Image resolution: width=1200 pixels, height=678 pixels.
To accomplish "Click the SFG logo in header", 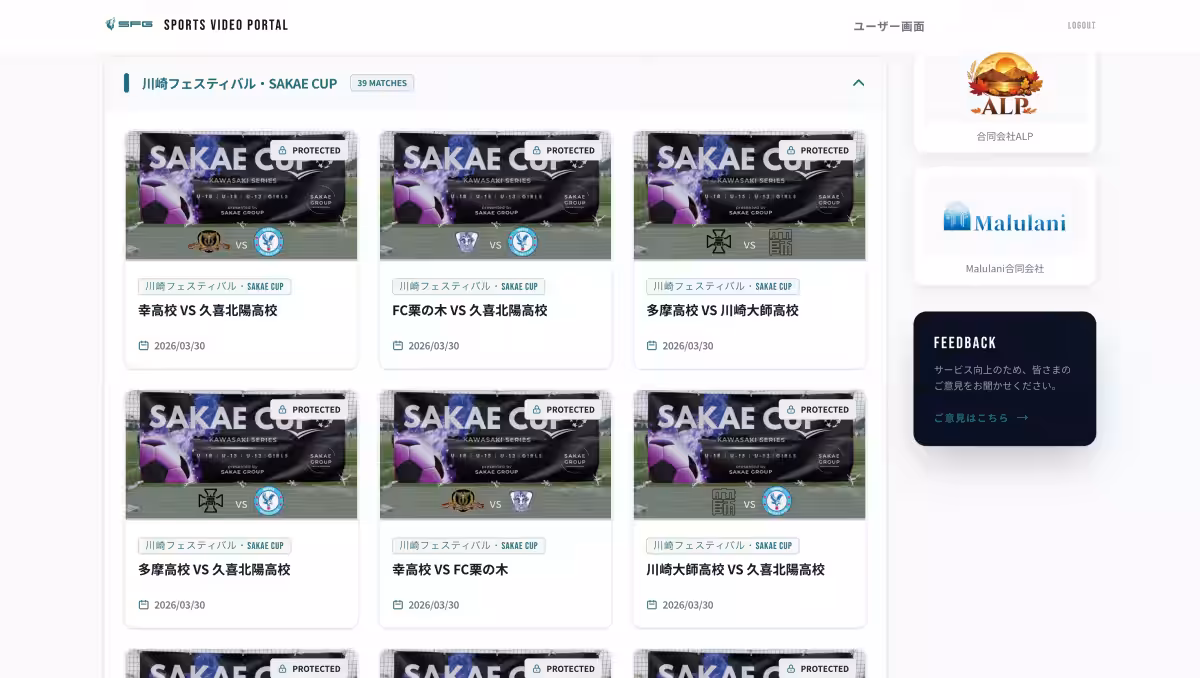I will [129, 25].
